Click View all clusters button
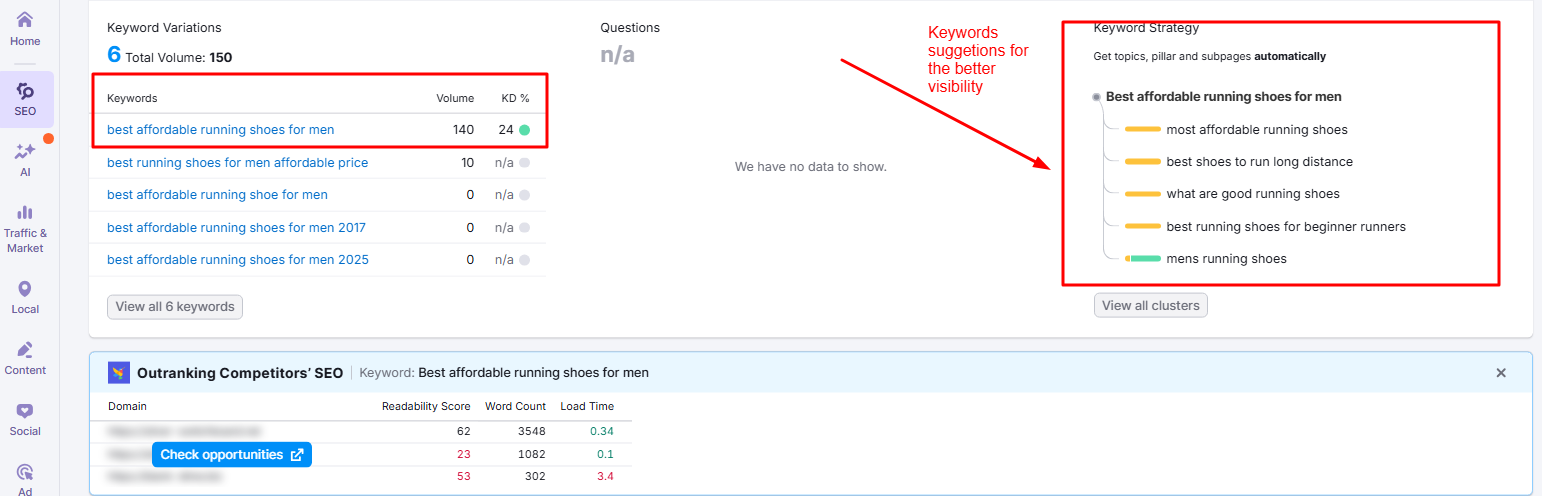Image resolution: width=1542 pixels, height=496 pixels. coord(1150,306)
